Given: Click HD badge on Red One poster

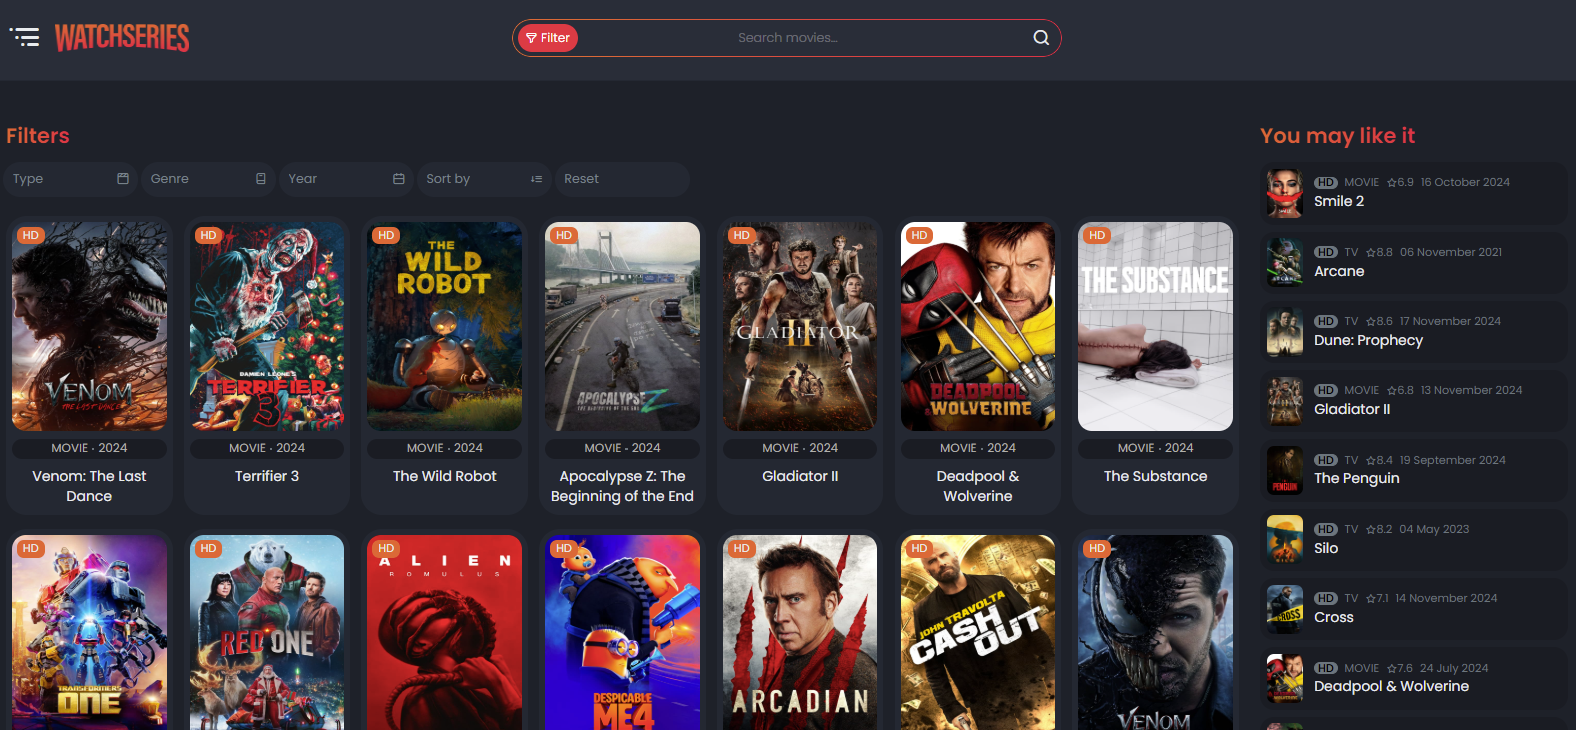Looking at the screenshot, I should tap(208, 549).
